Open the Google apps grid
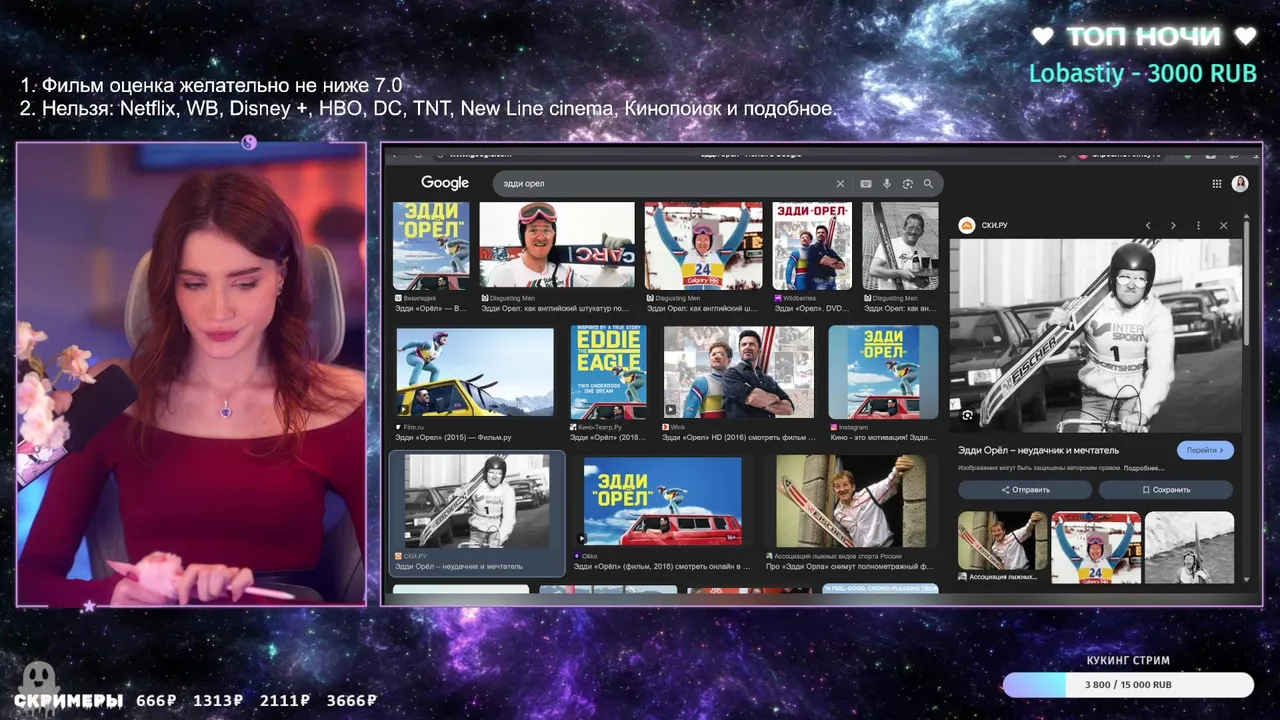This screenshot has height=720, width=1280. coord(1217,184)
